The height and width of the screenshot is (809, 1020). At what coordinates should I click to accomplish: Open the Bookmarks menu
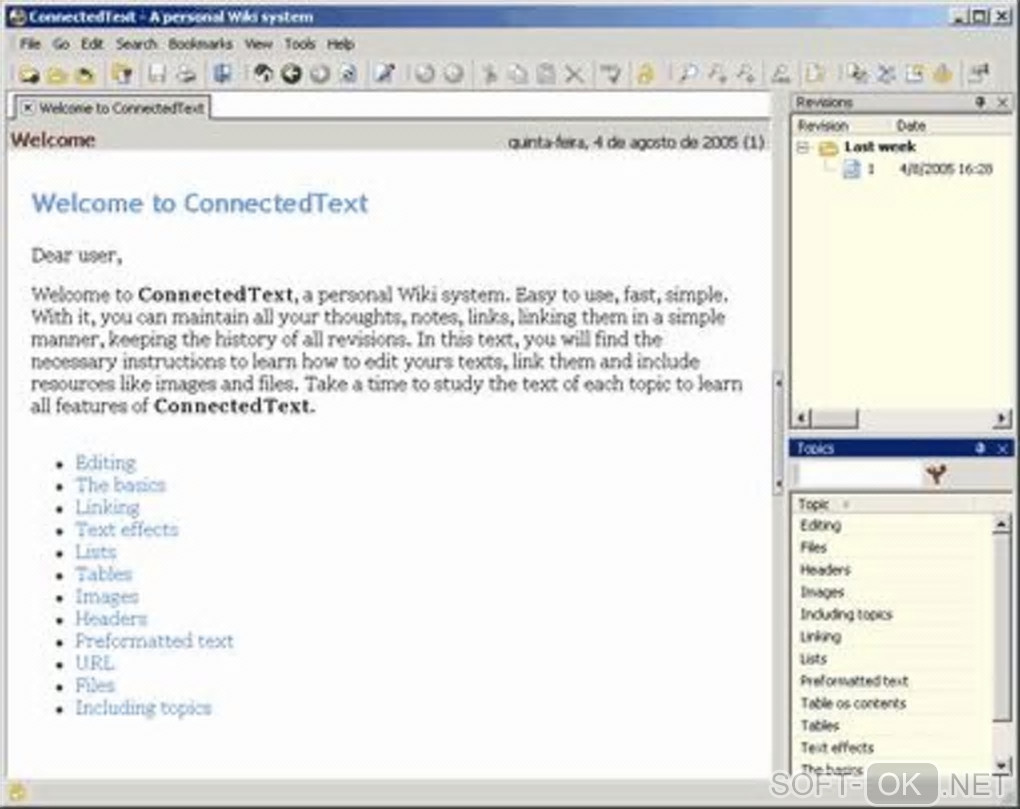point(200,44)
